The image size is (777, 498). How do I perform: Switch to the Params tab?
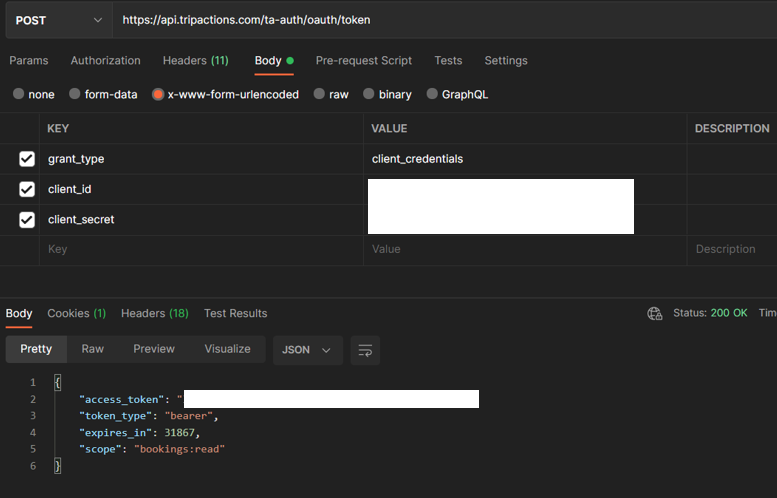click(29, 60)
